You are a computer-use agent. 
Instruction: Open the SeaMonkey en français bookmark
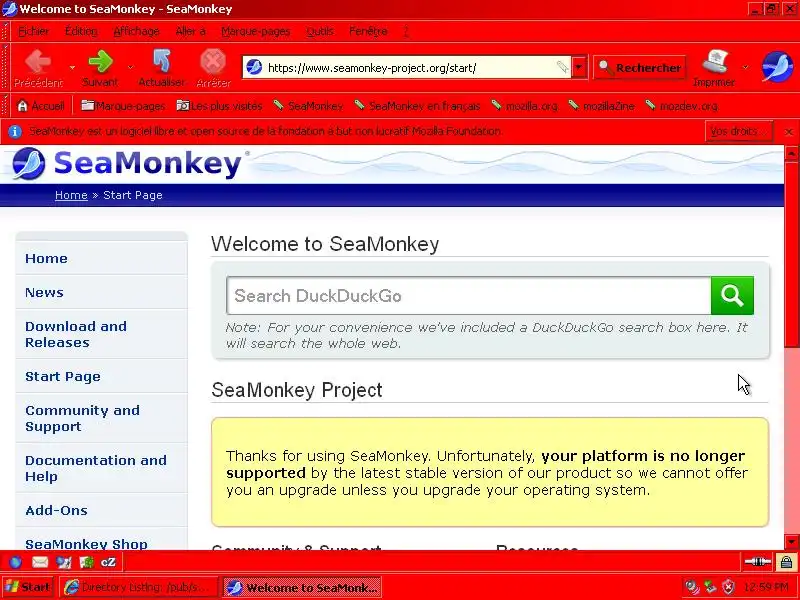(417, 106)
